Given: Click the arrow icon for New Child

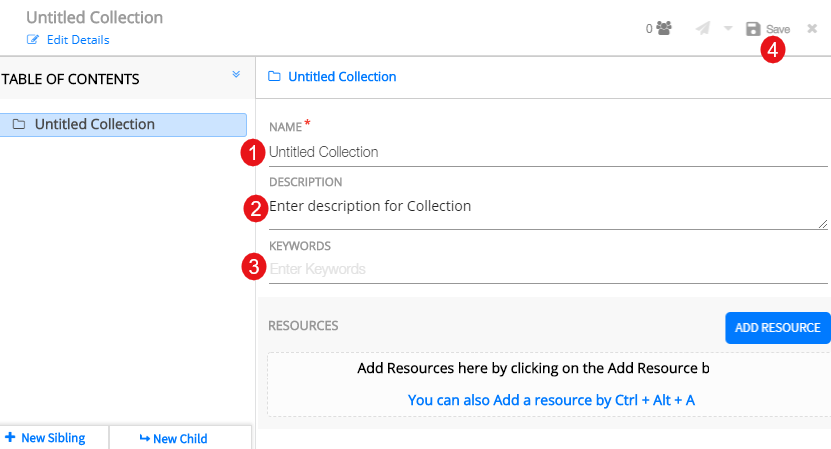Looking at the screenshot, I should point(144,438).
